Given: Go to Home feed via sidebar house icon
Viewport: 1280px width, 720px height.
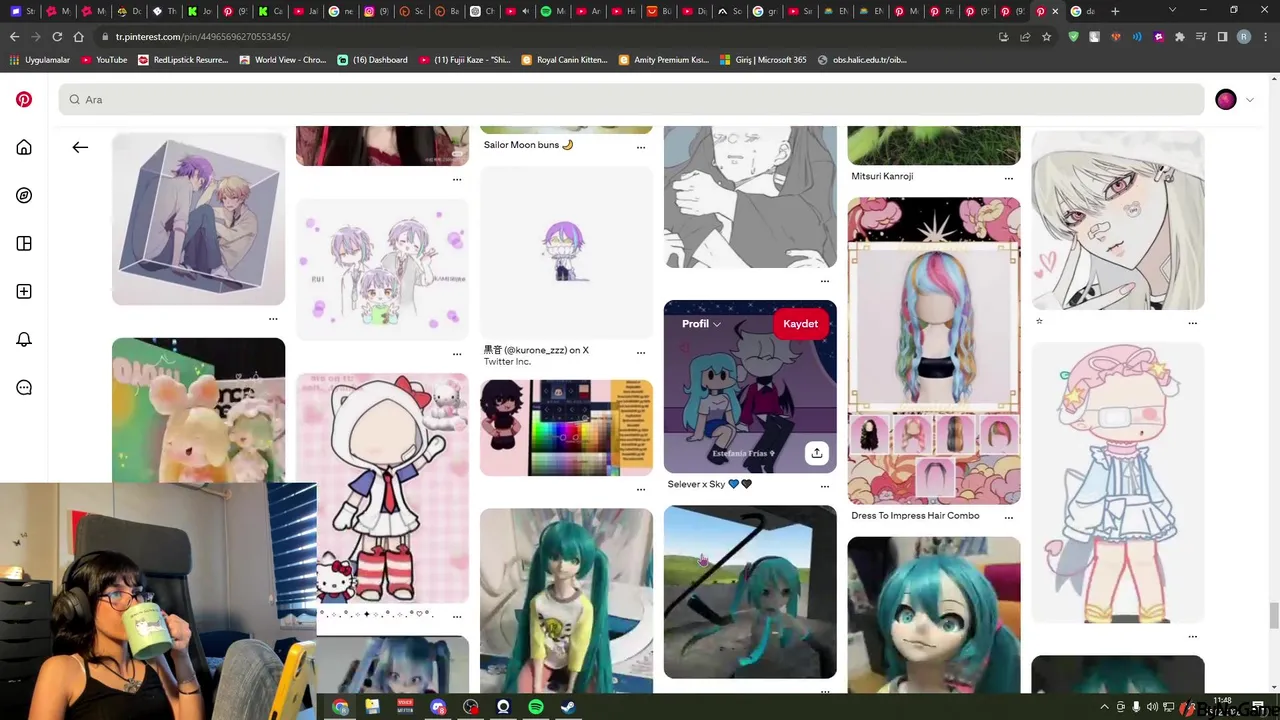Looking at the screenshot, I should [24, 148].
